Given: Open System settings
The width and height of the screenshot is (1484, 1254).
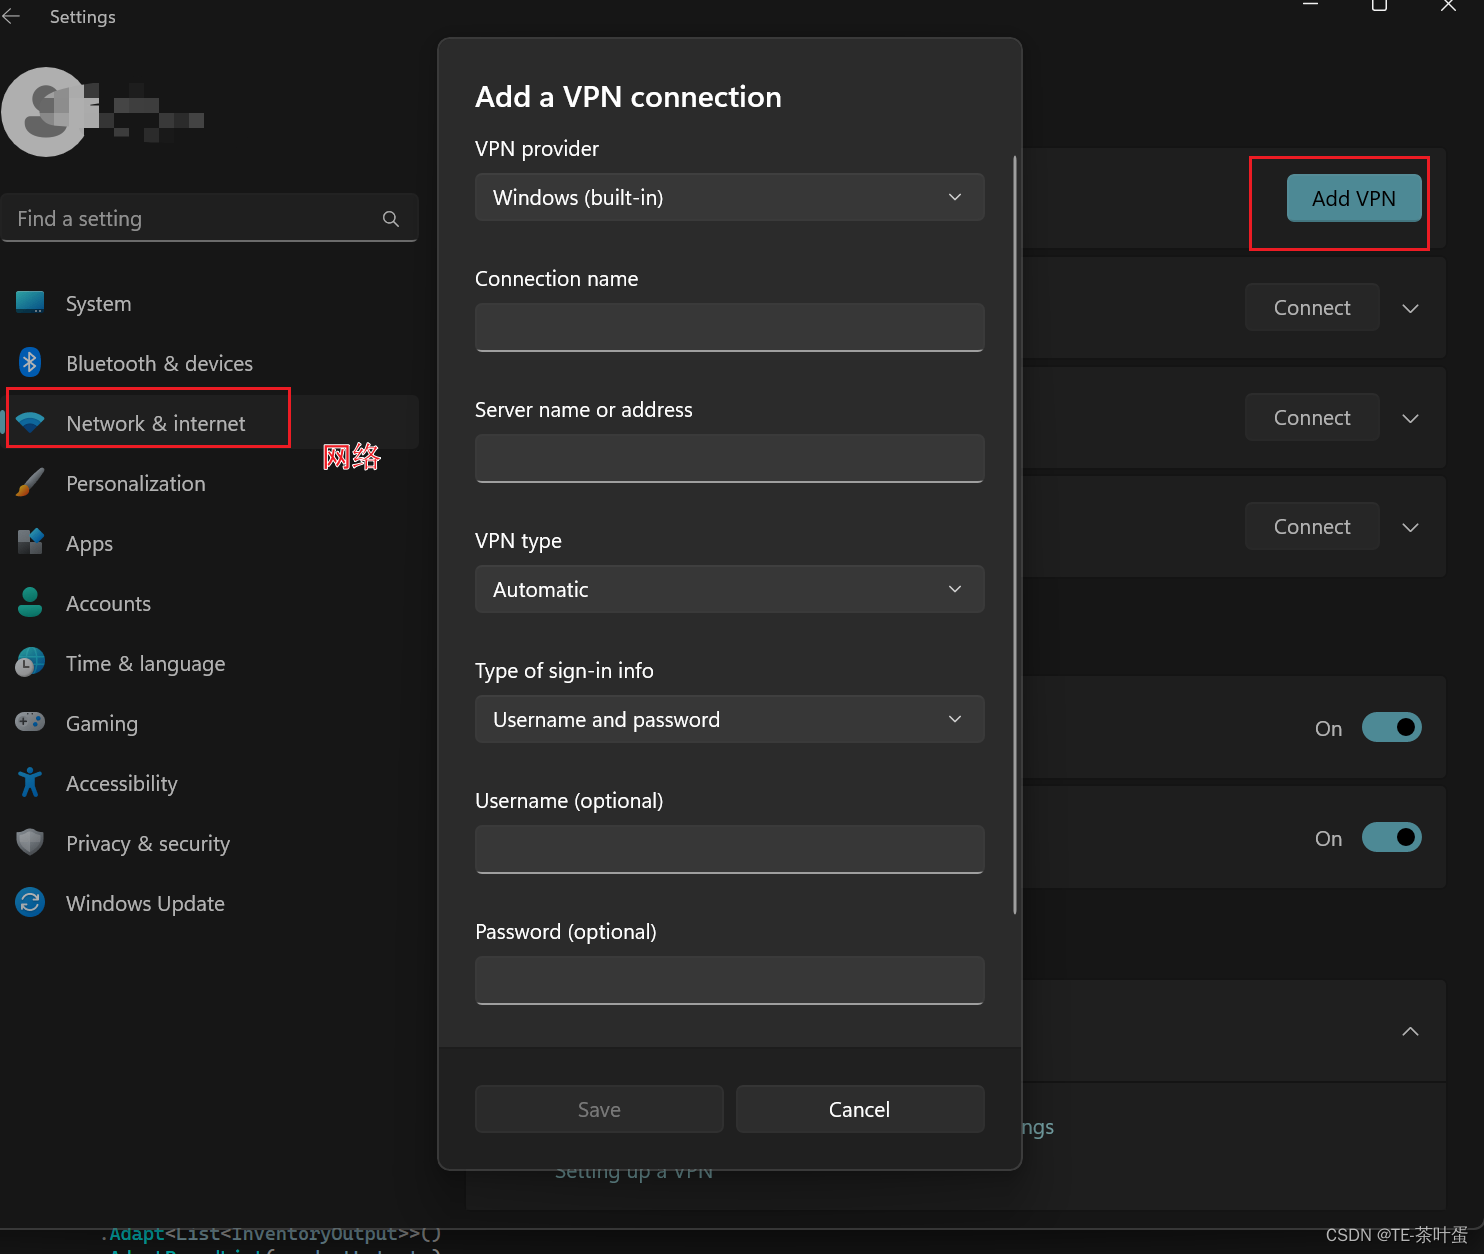Looking at the screenshot, I should pos(210,304).
